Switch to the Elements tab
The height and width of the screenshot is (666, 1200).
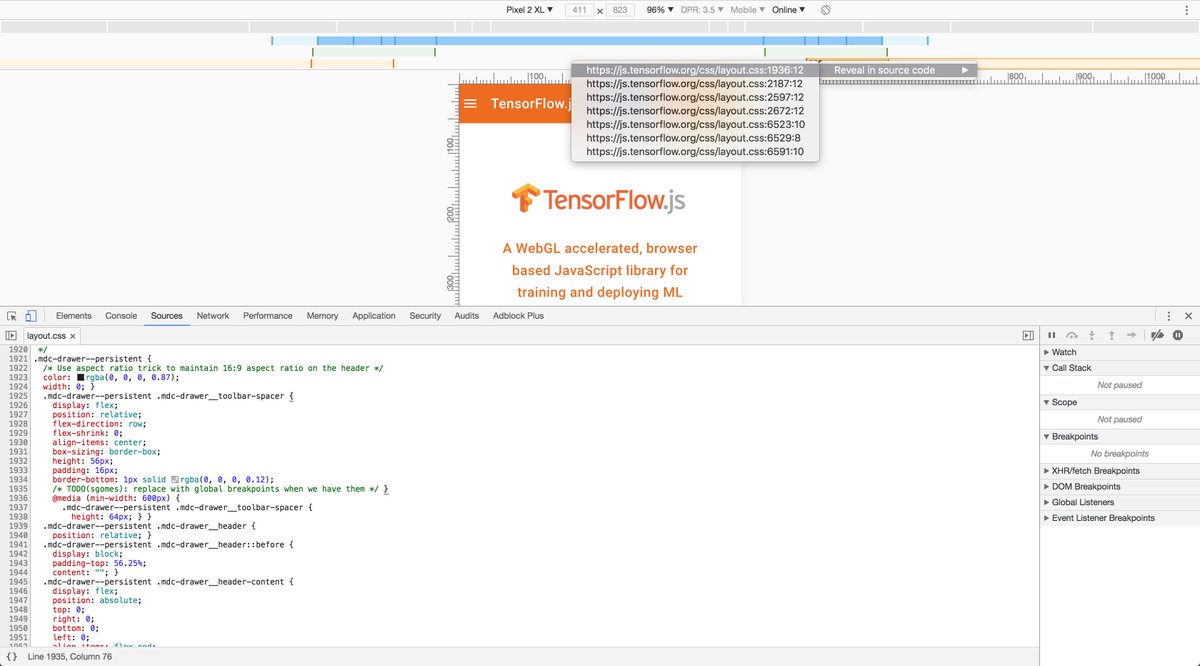(74, 316)
